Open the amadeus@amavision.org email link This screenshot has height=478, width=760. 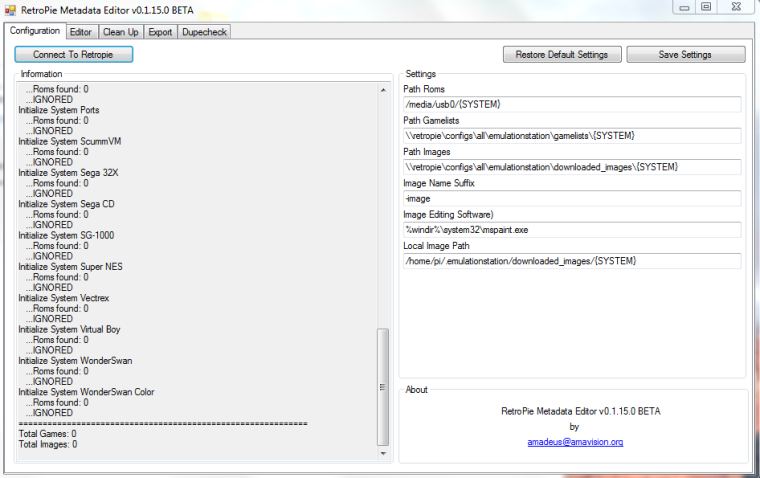pyautogui.click(x=575, y=441)
